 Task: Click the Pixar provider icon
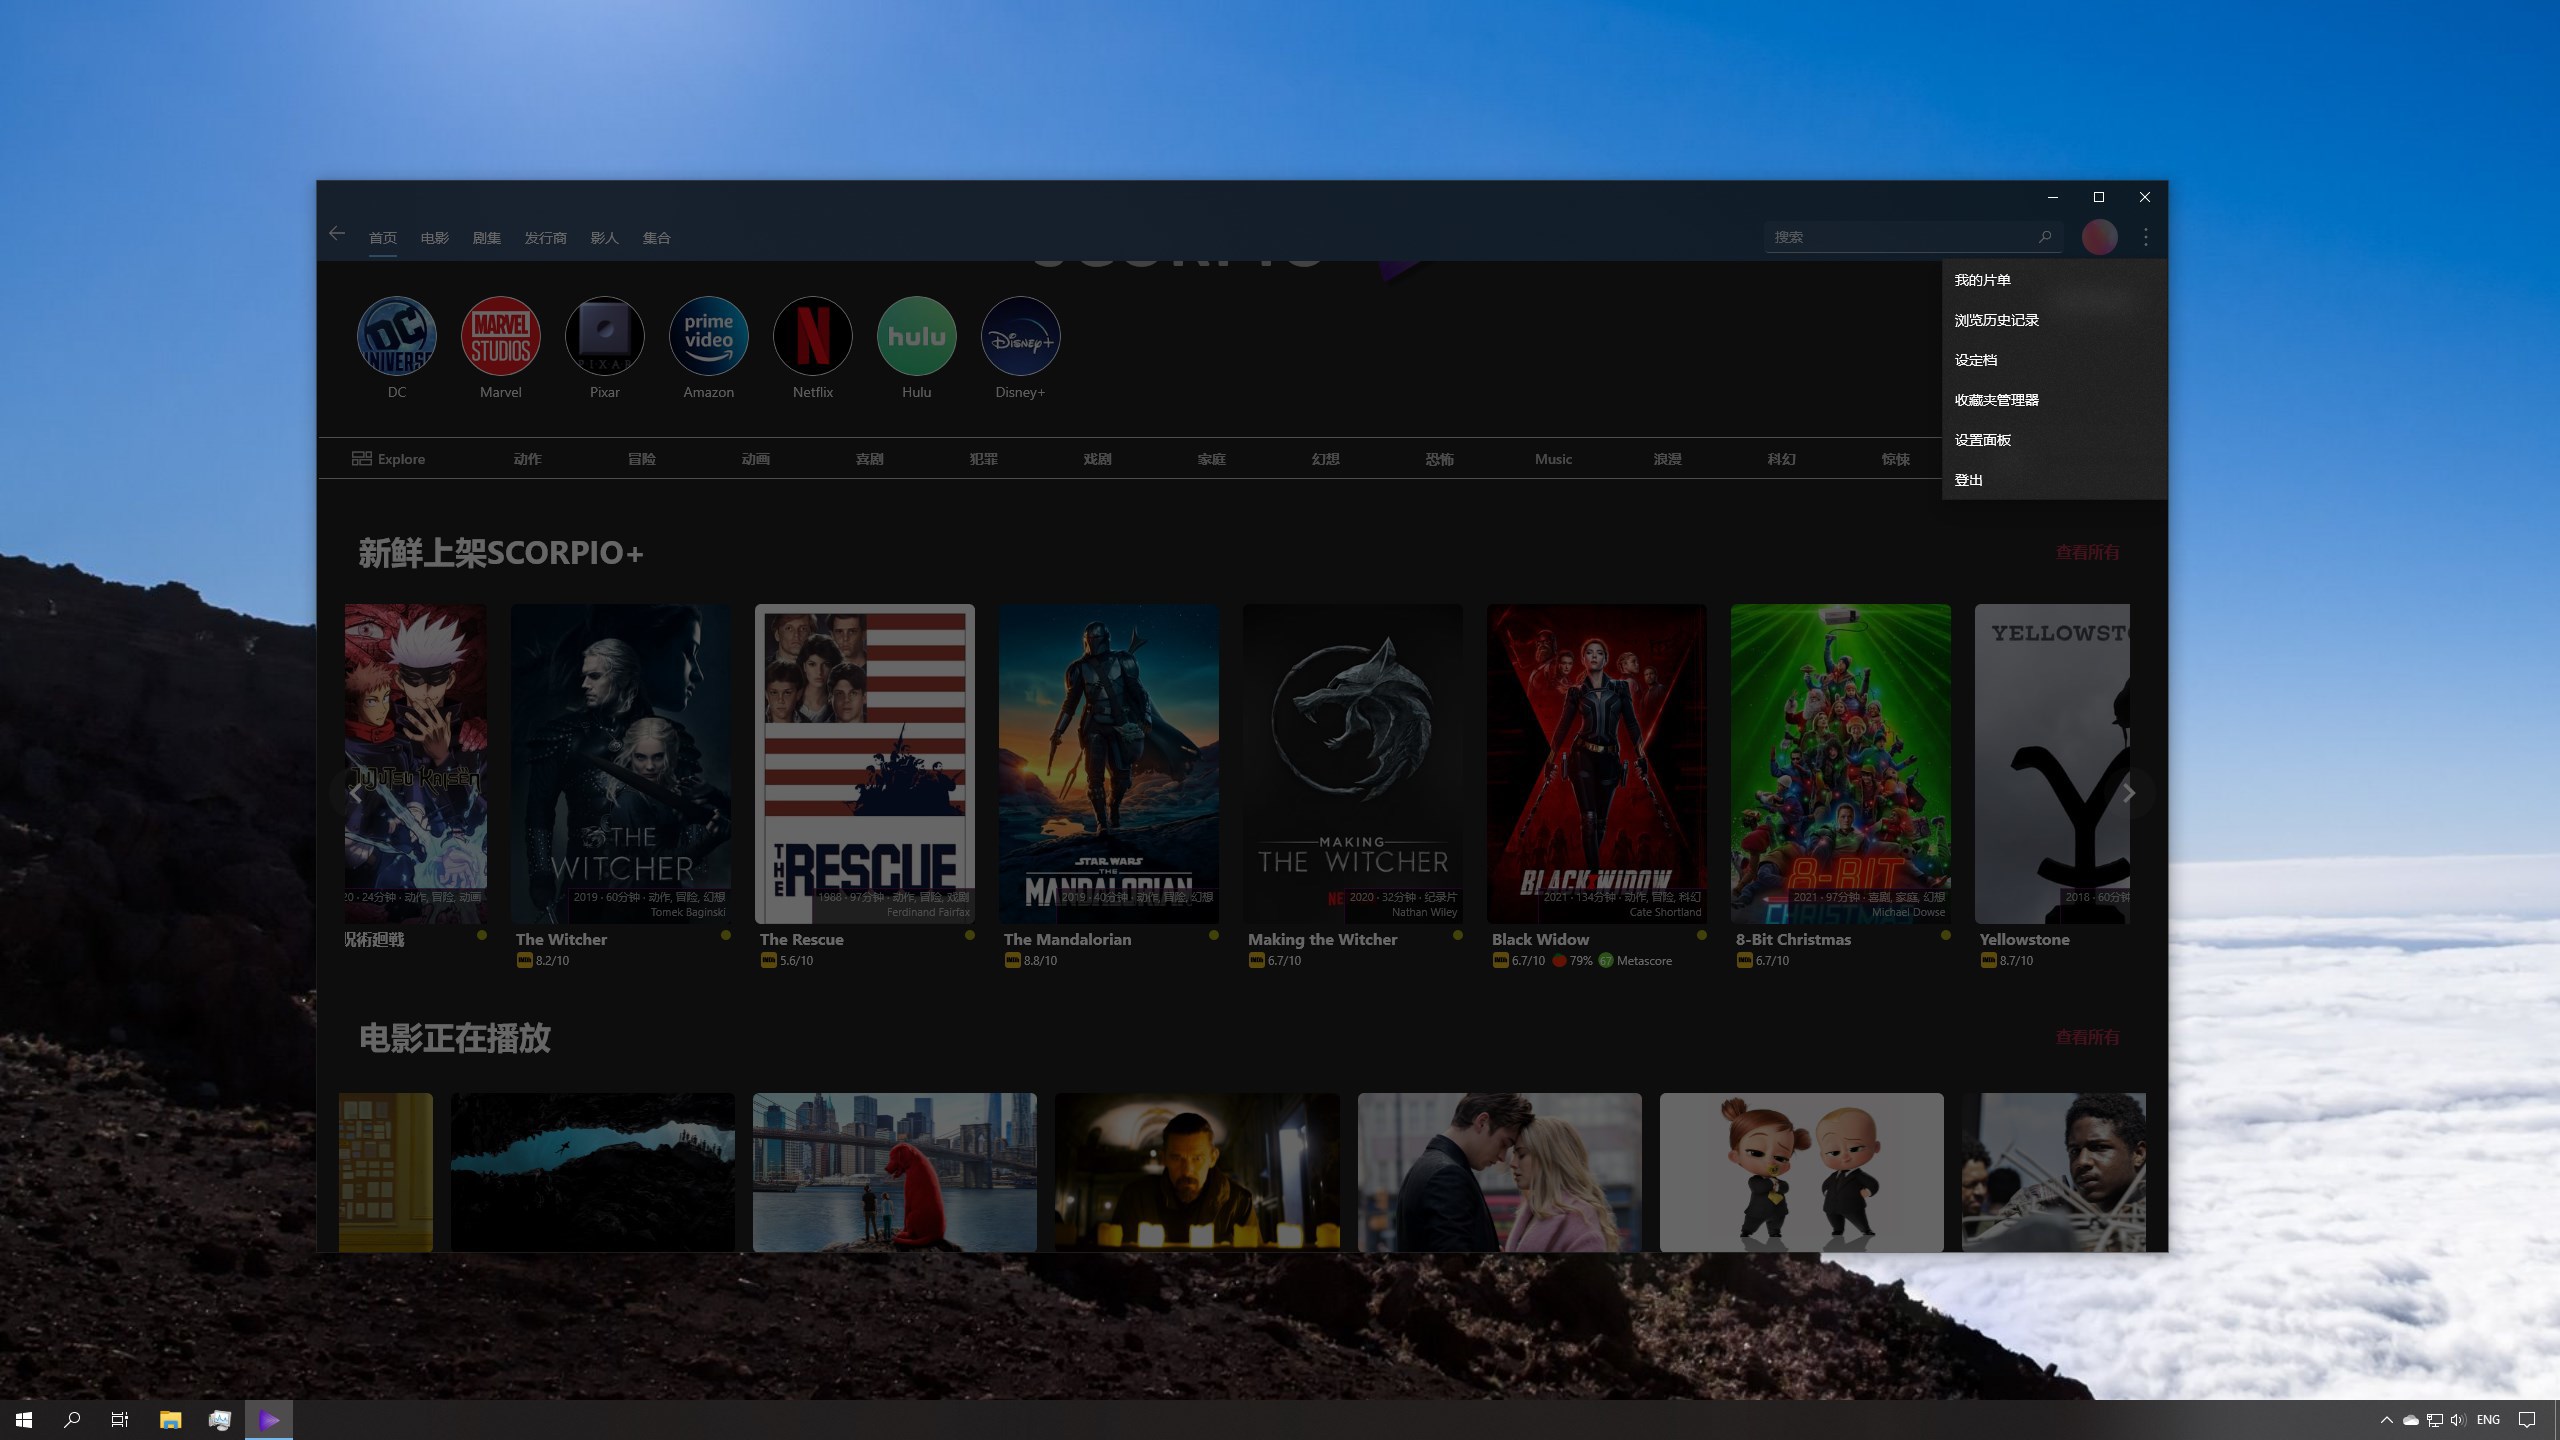coord(604,336)
